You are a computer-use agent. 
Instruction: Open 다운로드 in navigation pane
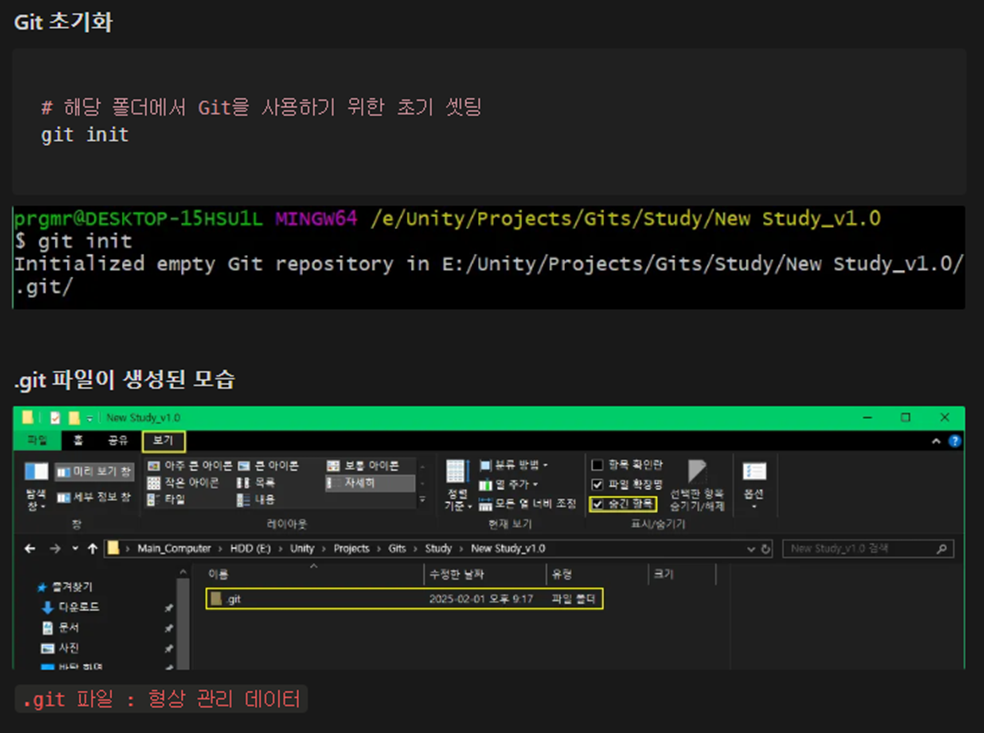pos(70,607)
